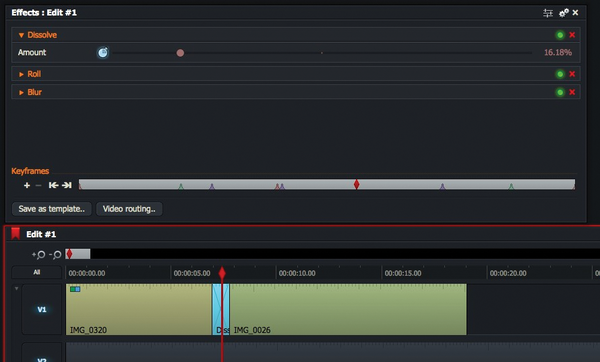The height and width of the screenshot is (362, 600).
Task: Toggle the Blur effect green indicator
Action: click(x=560, y=92)
